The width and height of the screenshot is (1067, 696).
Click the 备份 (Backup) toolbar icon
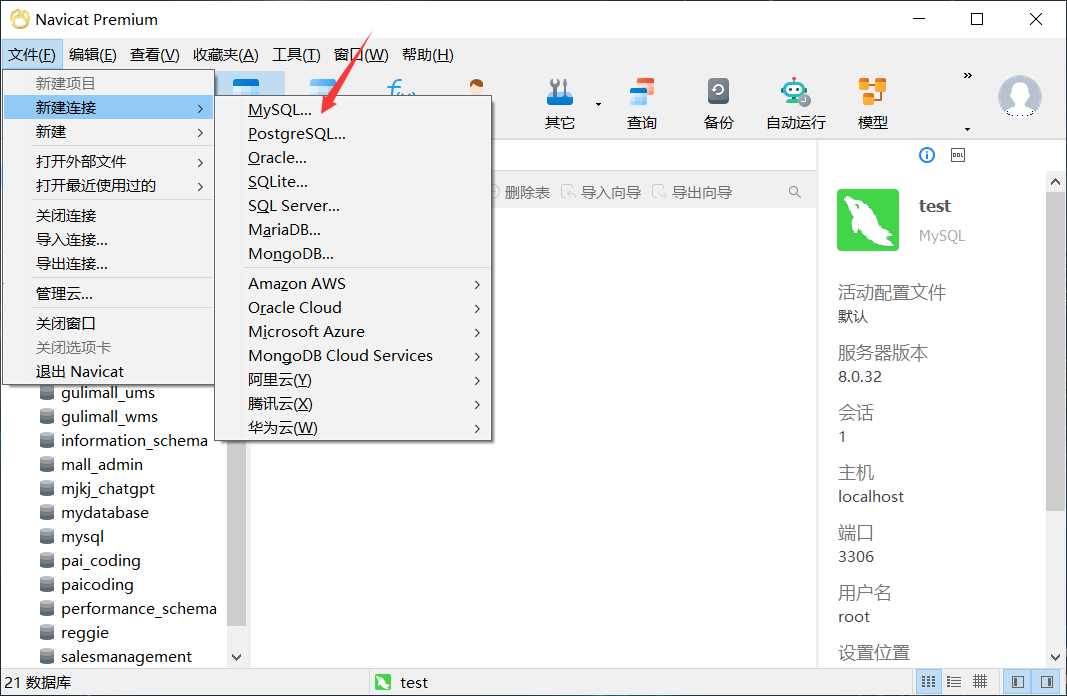[718, 103]
